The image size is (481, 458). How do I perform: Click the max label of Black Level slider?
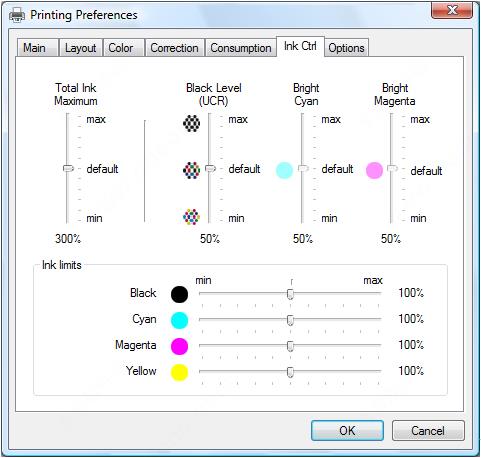coord(238,119)
